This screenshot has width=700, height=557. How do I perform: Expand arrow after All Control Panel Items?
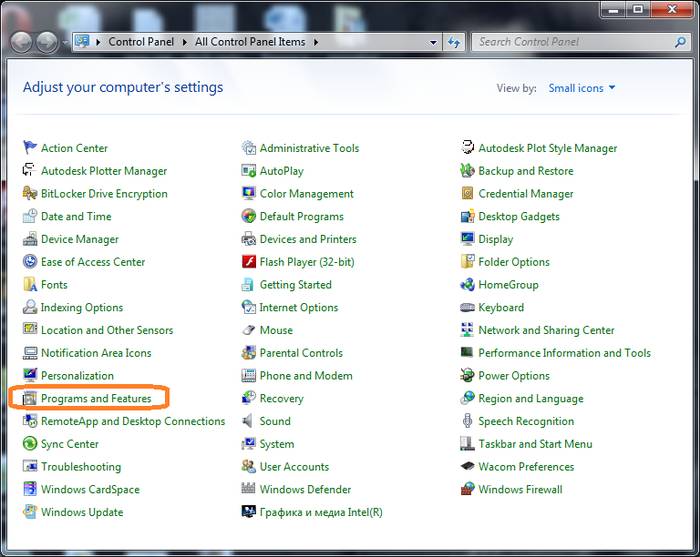click(316, 42)
